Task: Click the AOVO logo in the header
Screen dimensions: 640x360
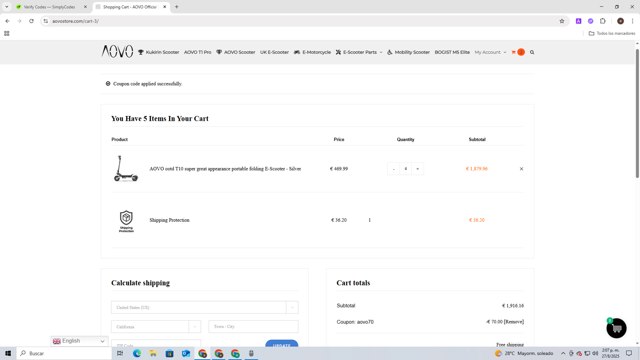Action: pos(117,51)
